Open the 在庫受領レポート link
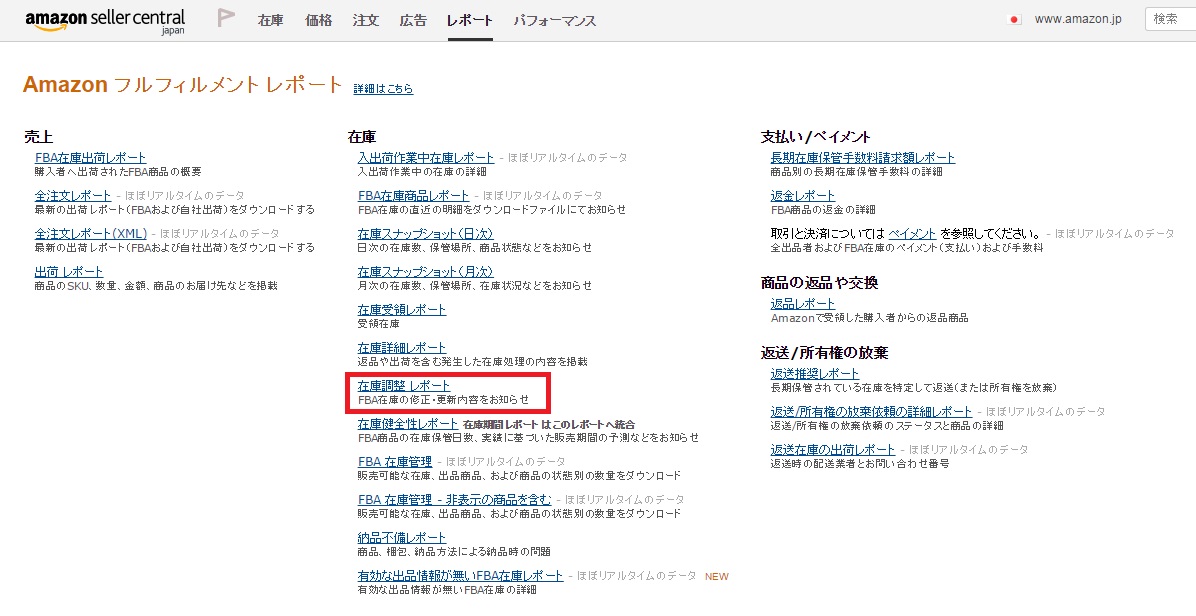The width and height of the screenshot is (1196, 616). coord(402,310)
